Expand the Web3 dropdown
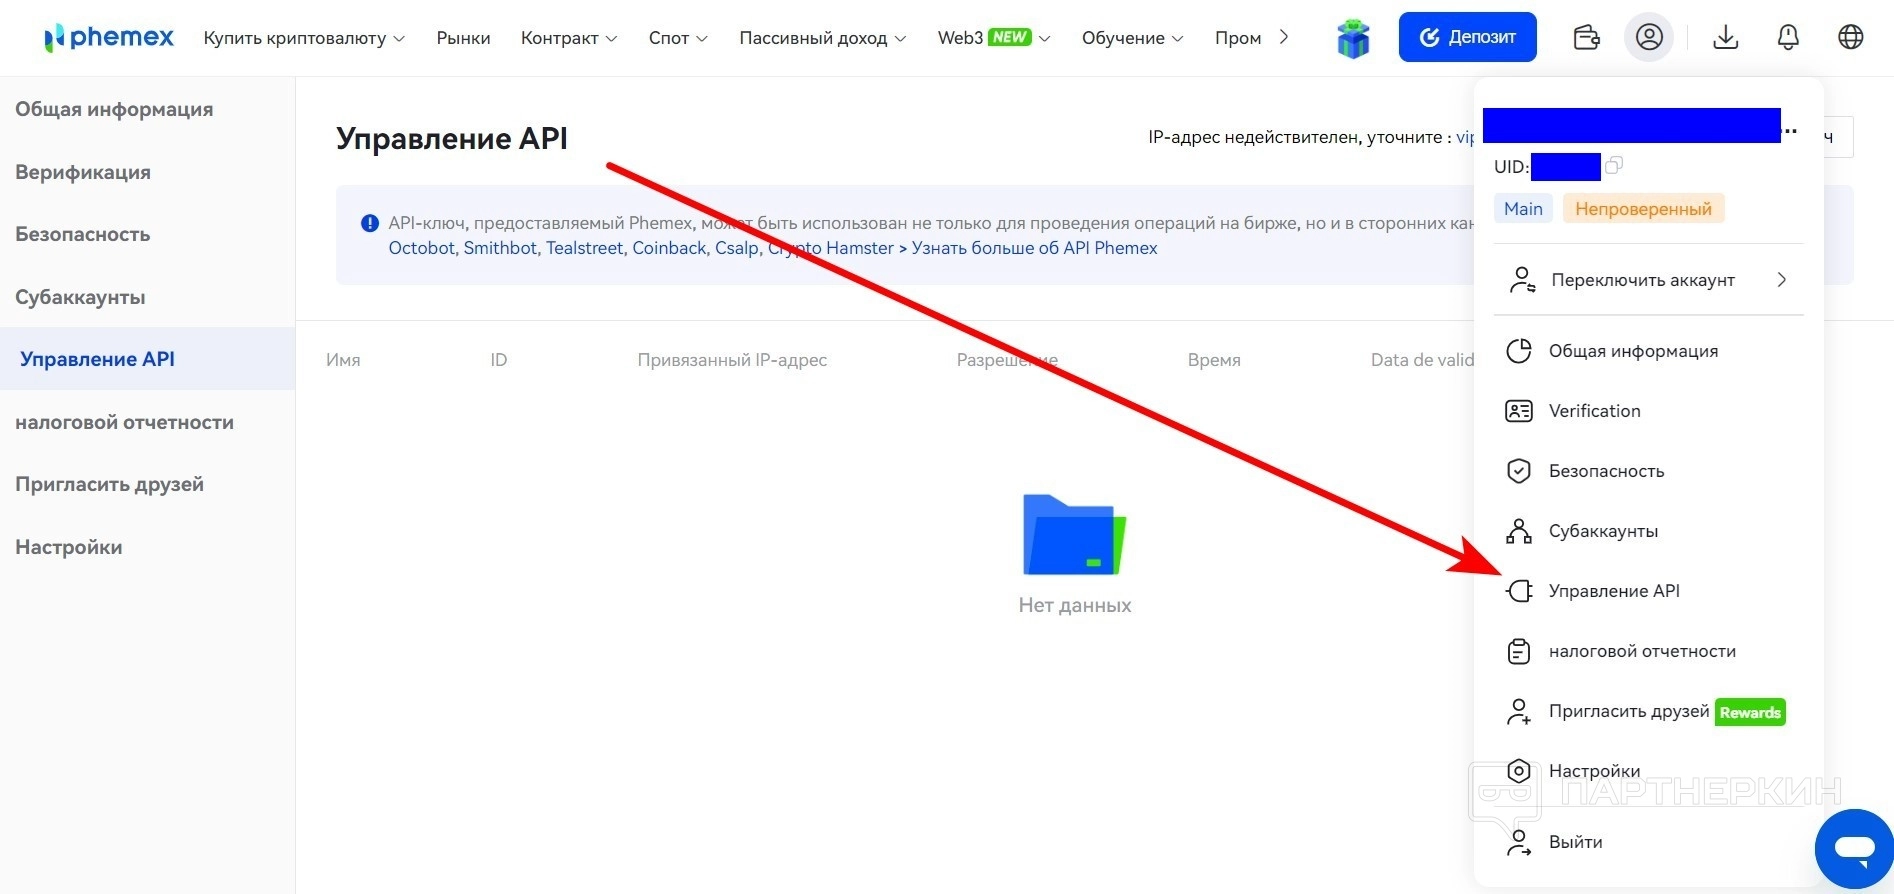The image size is (1894, 894). (x=994, y=38)
